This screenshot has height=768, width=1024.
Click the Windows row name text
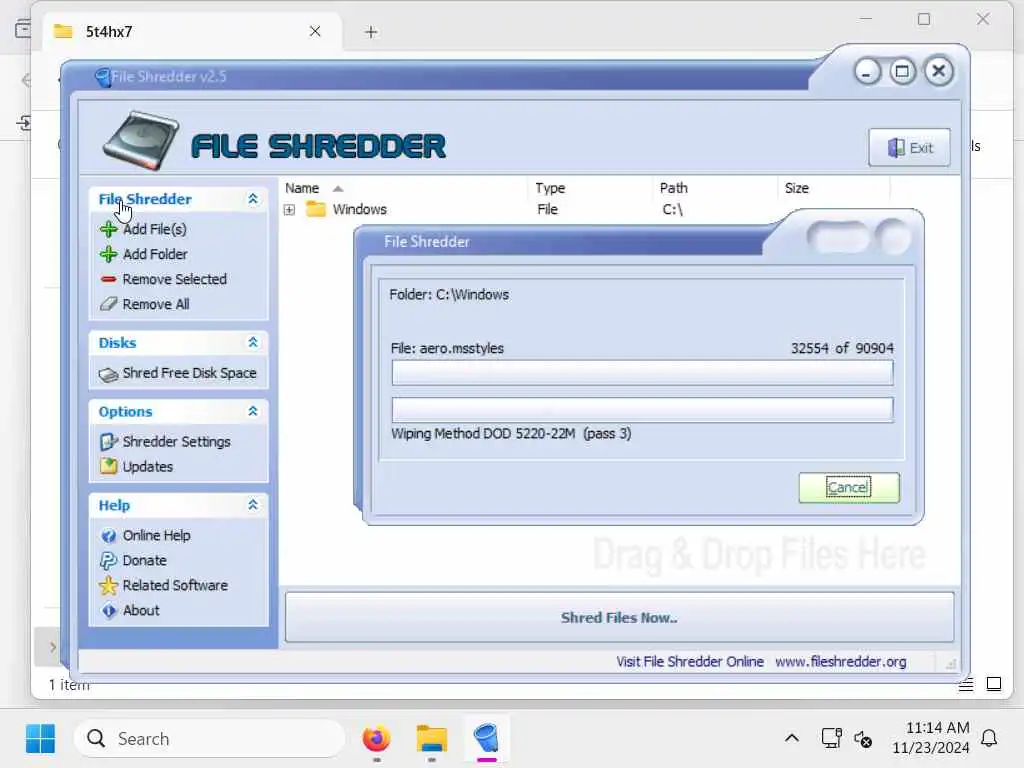tap(359, 209)
